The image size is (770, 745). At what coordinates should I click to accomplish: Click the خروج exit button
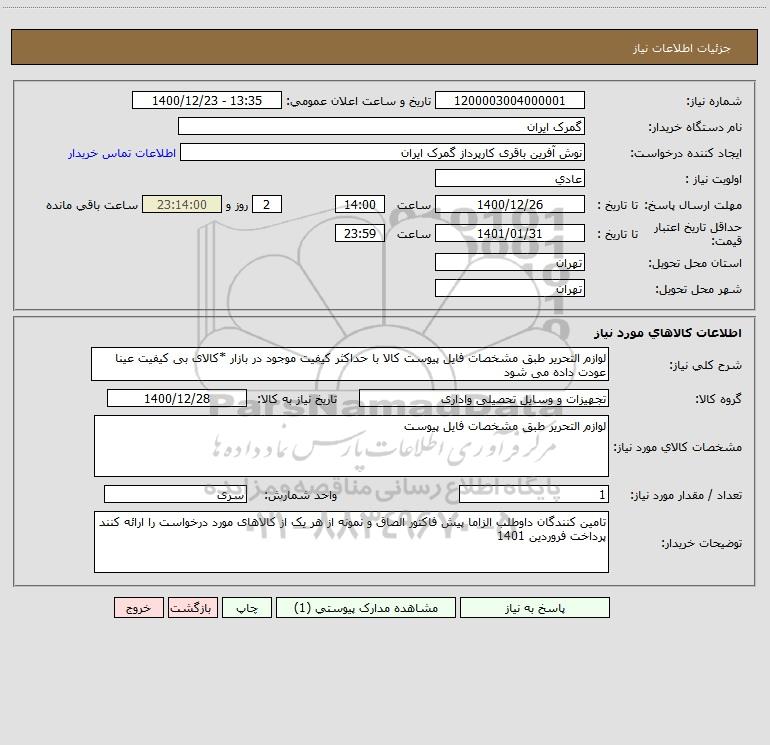click(x=138, y=608)
